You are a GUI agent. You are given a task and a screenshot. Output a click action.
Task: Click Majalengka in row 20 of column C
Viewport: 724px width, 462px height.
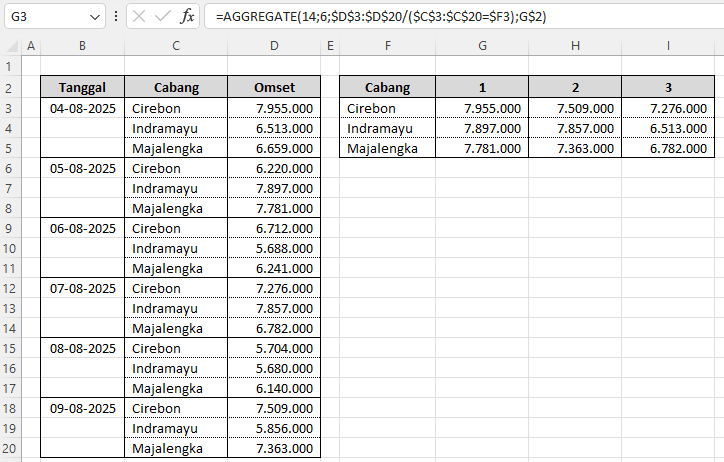[x=176, y=448]
